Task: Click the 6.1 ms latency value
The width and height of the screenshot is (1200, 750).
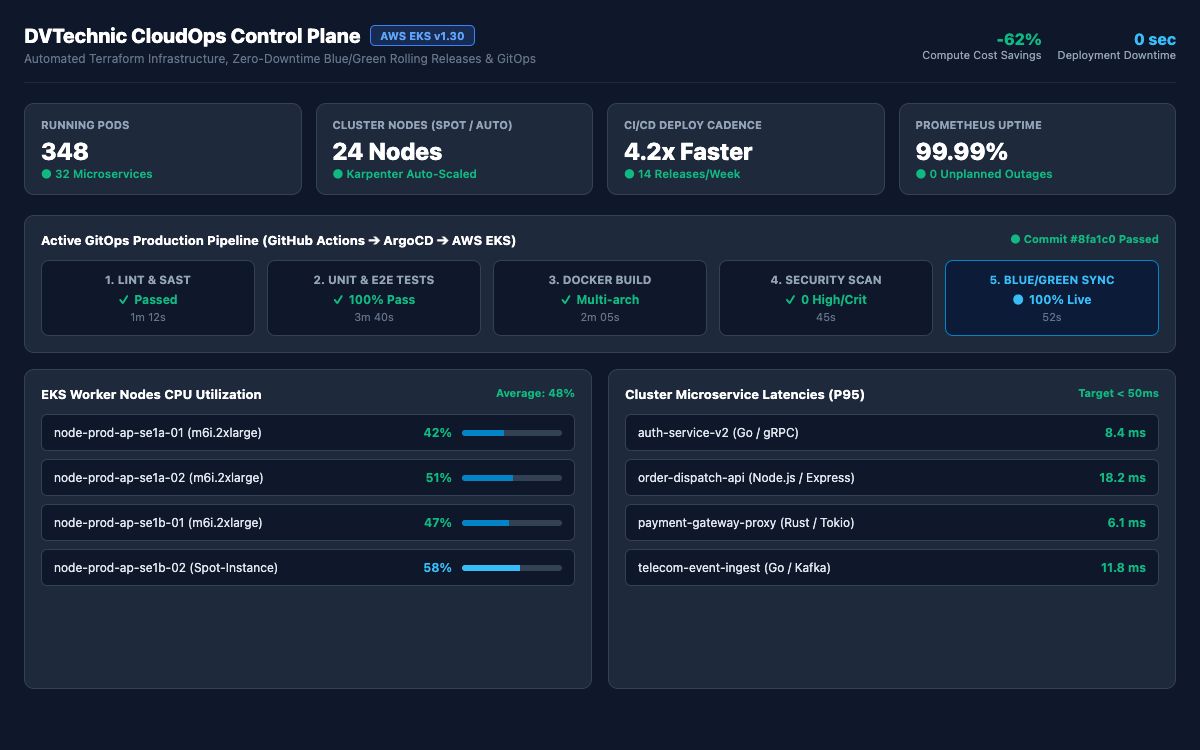Action: 1126,523
